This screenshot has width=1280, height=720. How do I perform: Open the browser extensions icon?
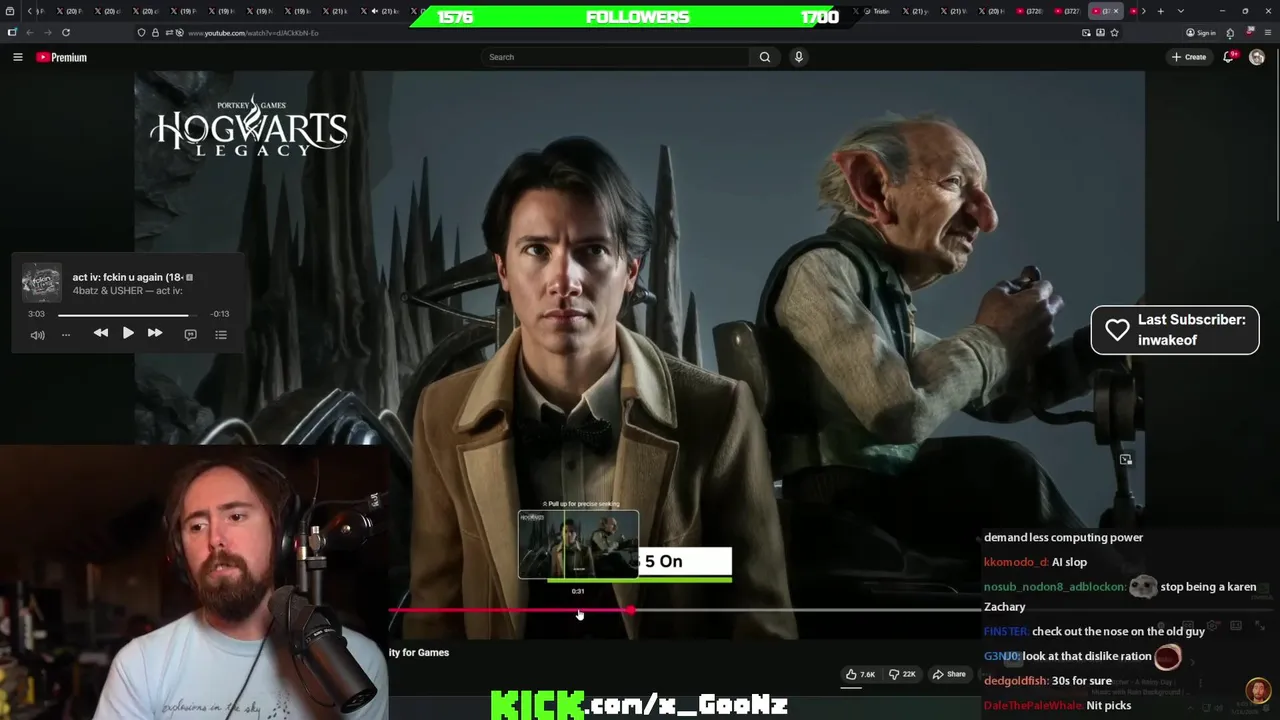pyautogui.click(x=1230, y=32)
